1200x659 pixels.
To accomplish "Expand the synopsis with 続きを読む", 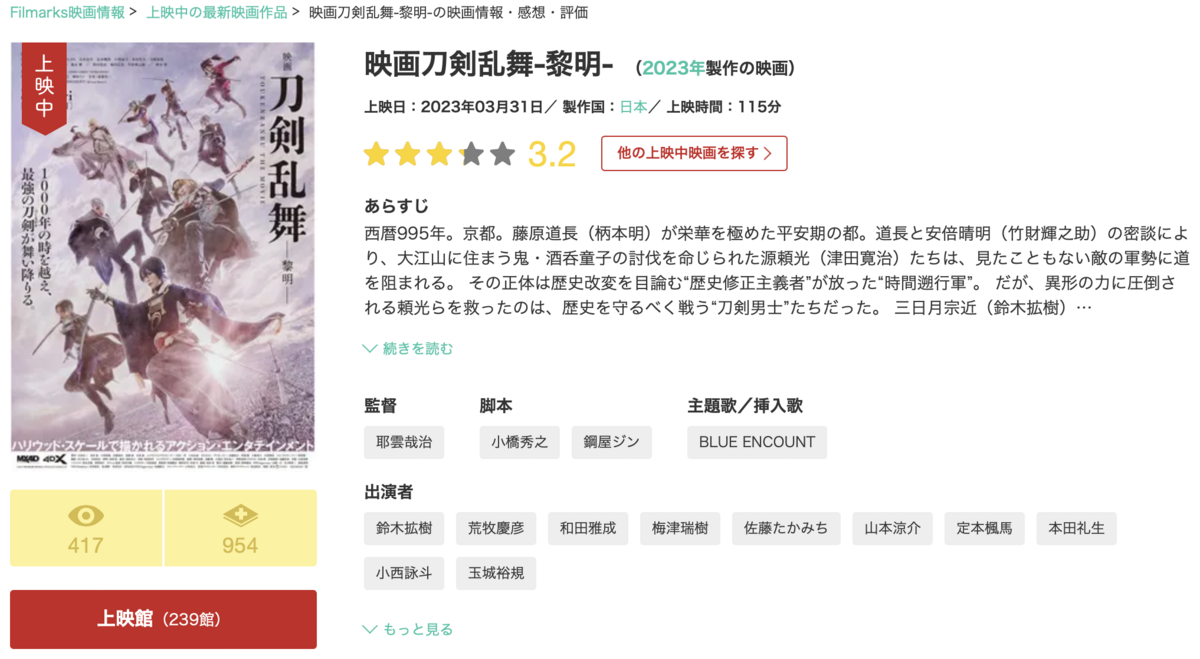I will (x=408, y=348).
